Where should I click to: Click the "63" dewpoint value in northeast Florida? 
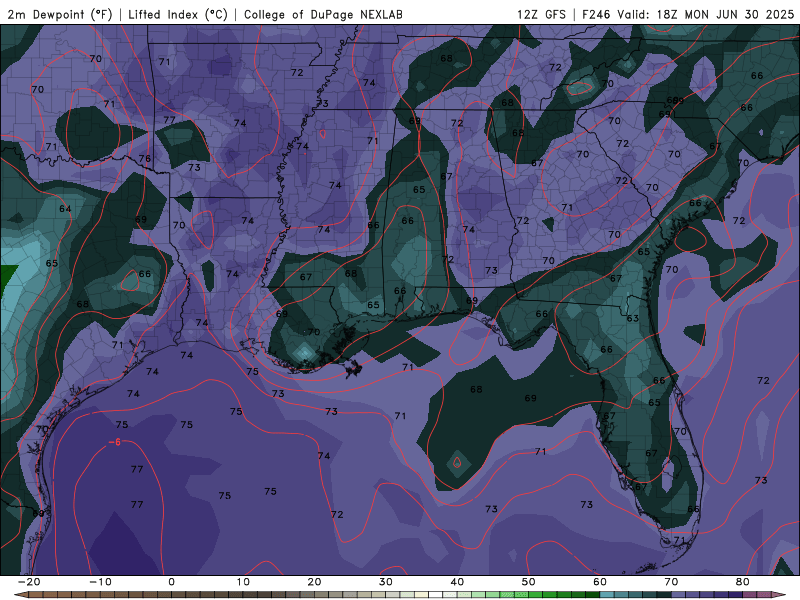633,318
